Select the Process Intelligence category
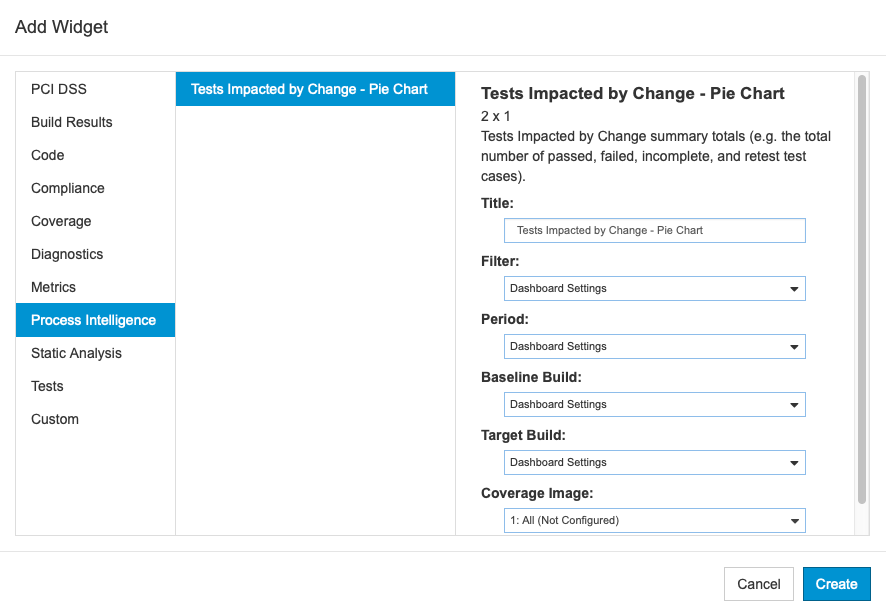This screenshot has height=616, width=886. (x=95, y=320)
